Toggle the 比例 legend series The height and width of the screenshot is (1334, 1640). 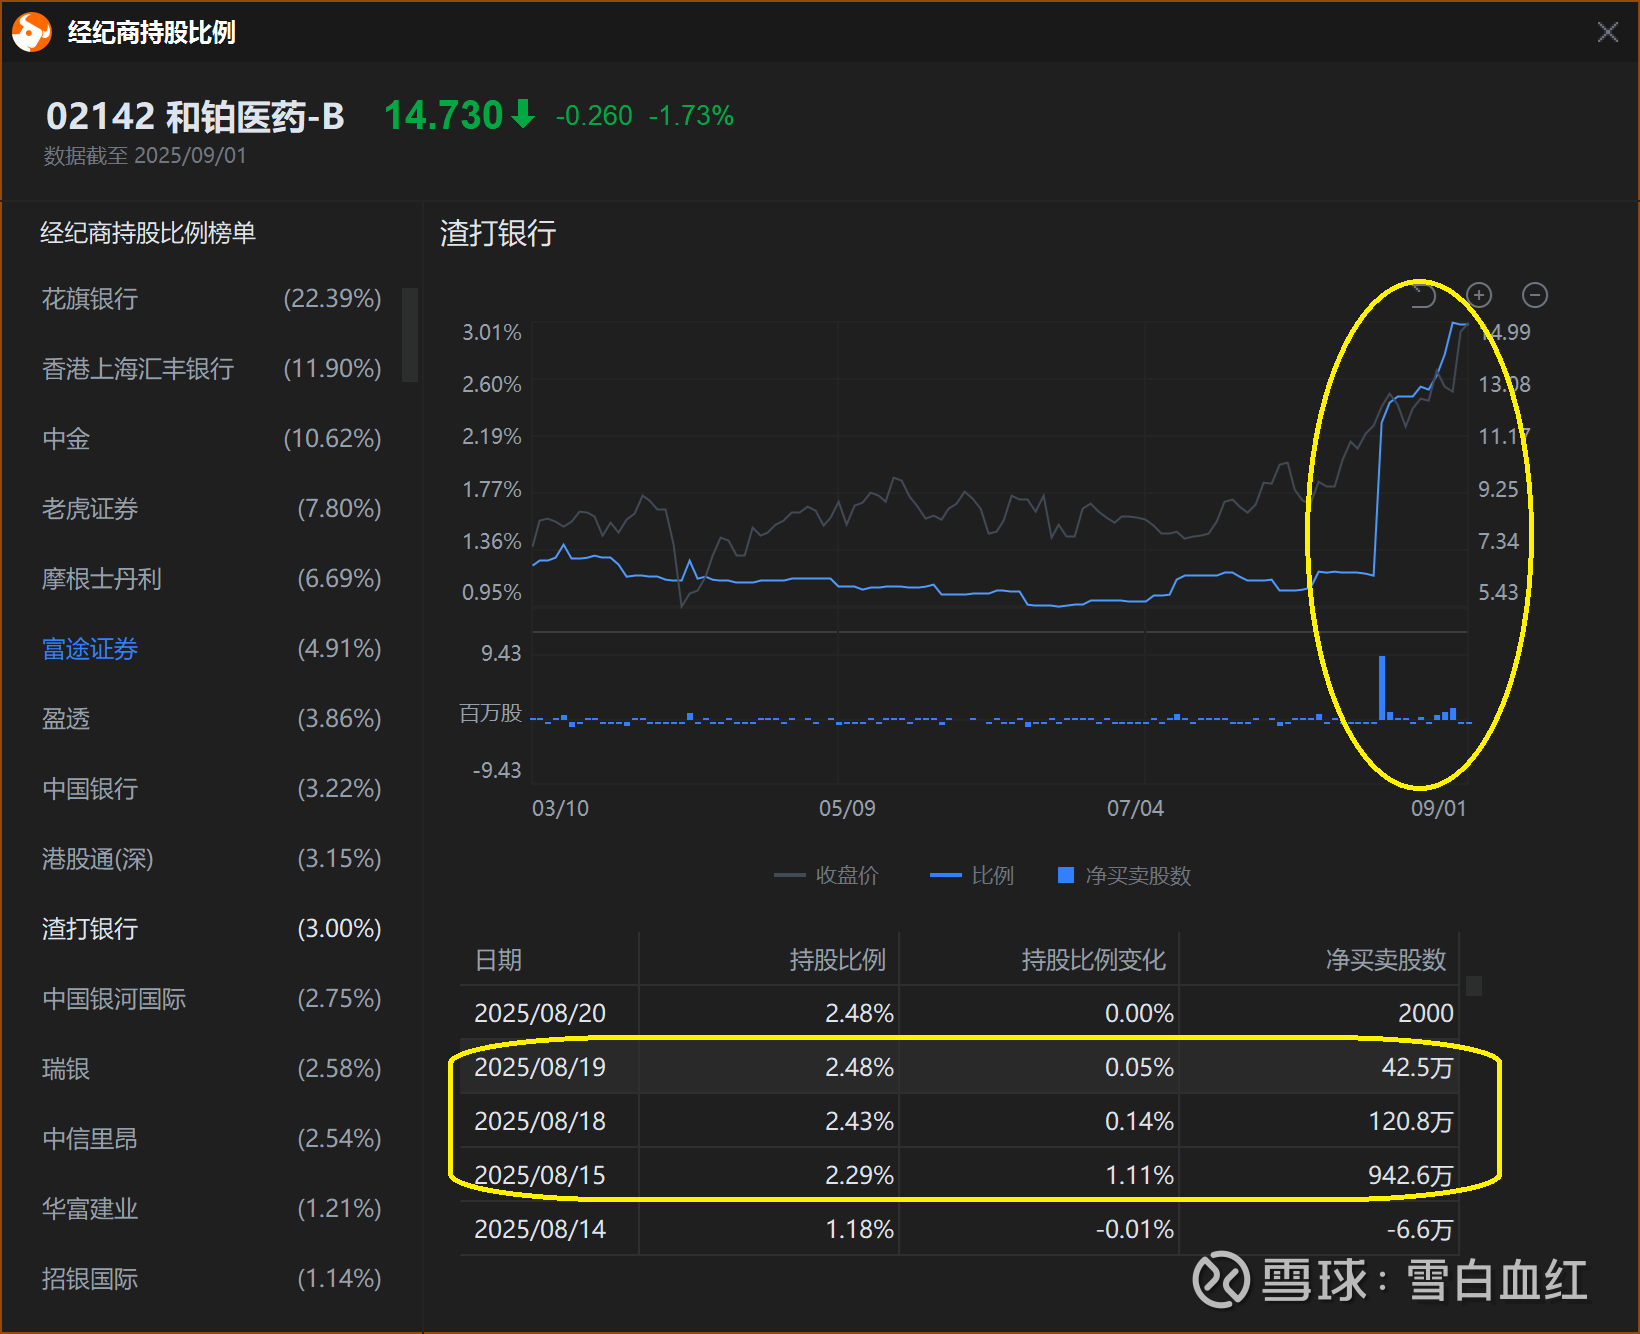[972, 876]
